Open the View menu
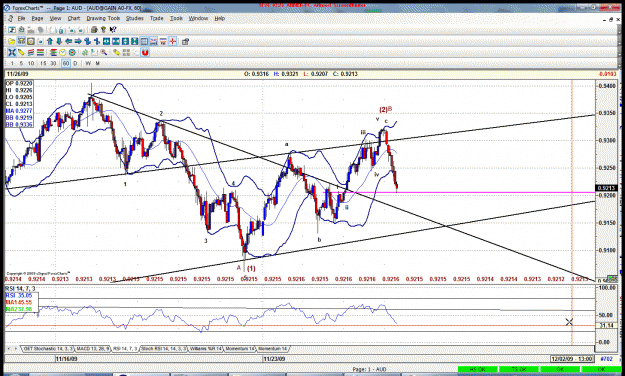 pyautogui.click(x=55, y=18)
